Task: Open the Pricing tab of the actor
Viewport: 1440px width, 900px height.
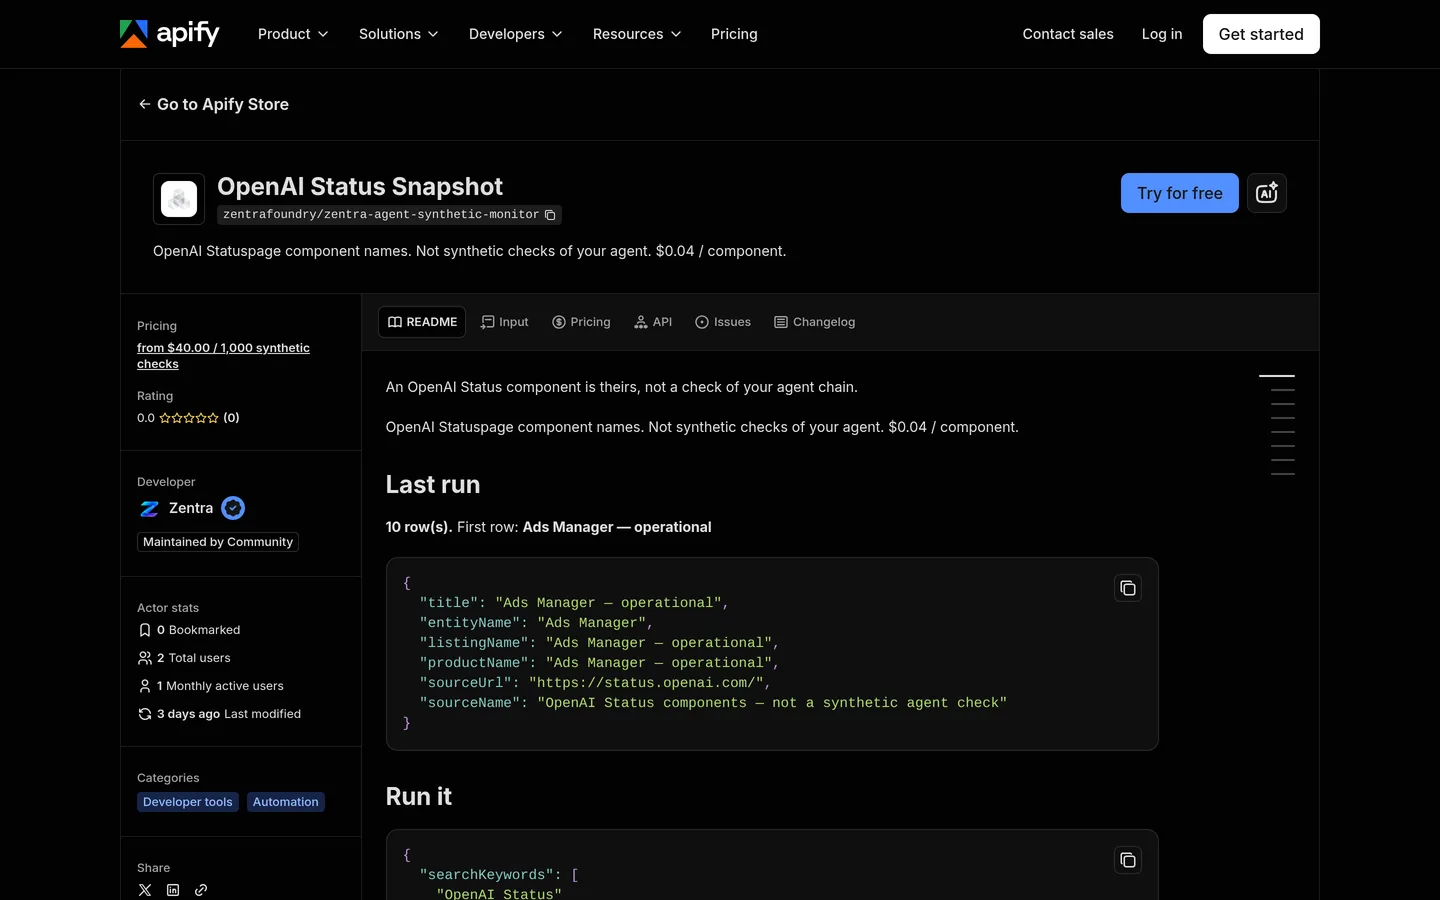Action: click(x=581, y=322)
